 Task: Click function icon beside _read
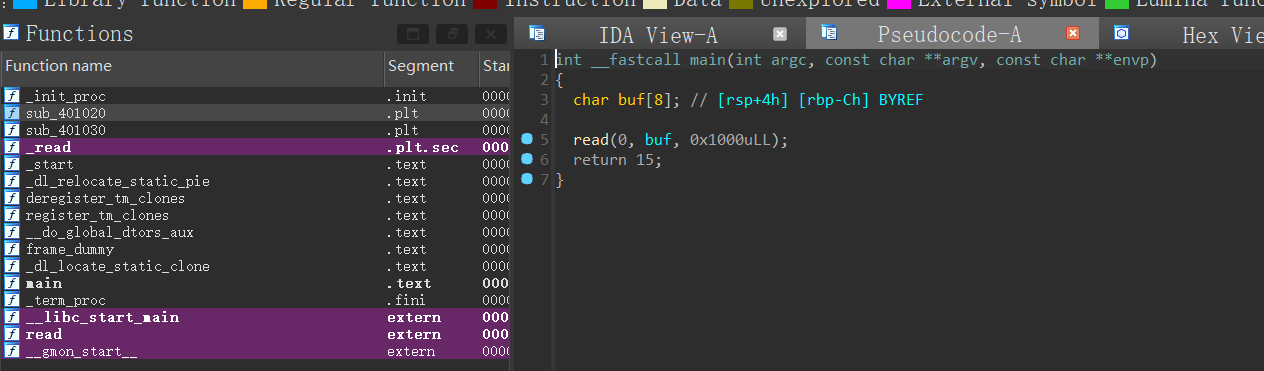point(12,147)
